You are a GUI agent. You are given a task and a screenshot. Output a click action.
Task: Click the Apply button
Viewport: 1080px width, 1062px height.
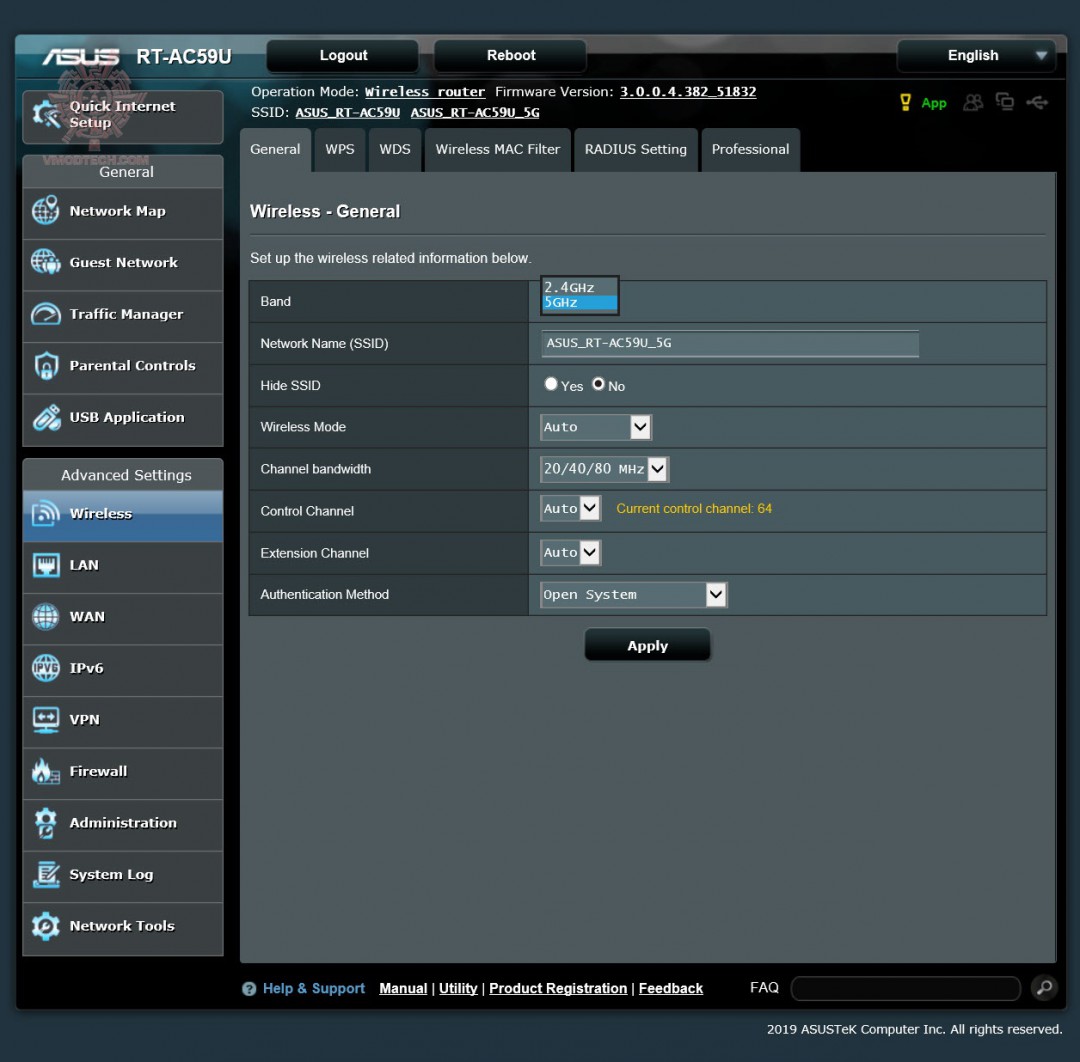647,644
